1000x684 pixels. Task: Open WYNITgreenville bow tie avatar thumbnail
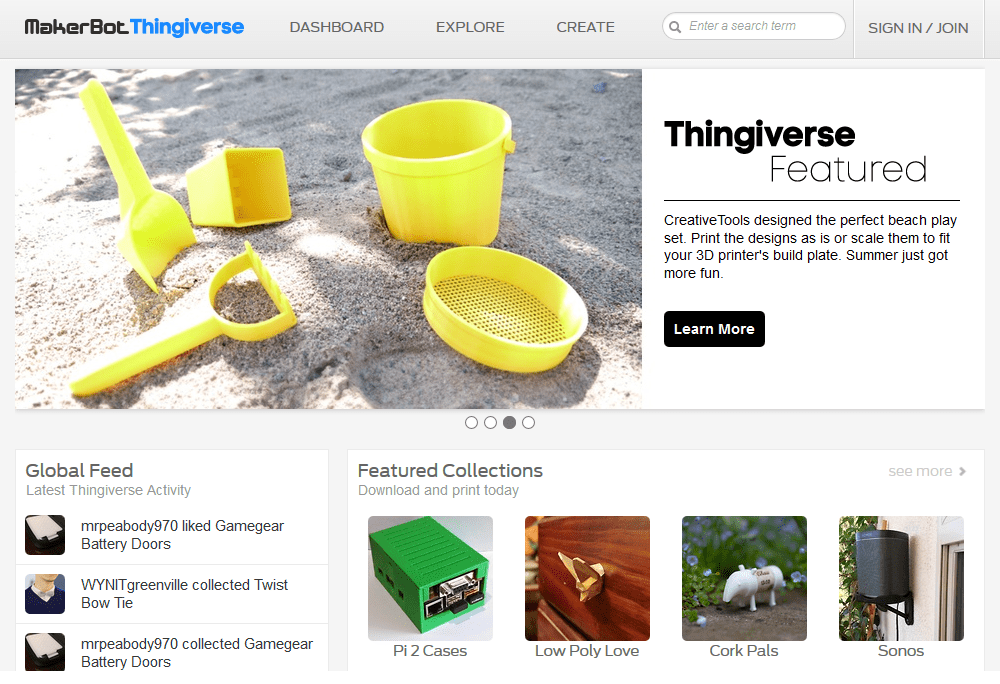(x=45, y=594)
